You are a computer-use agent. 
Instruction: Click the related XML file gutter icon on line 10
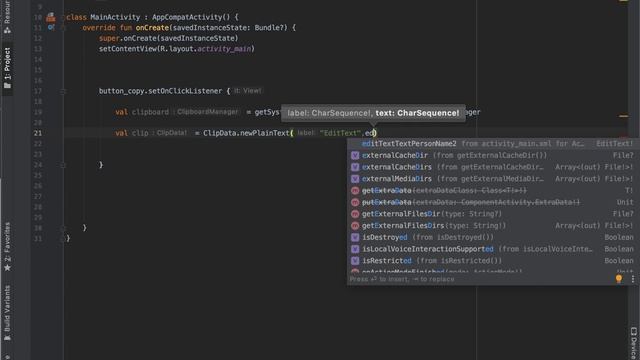point(51,17)
